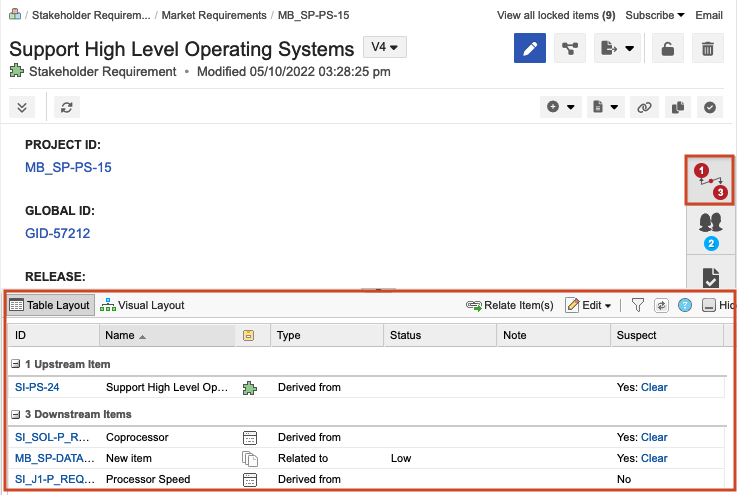The image size is (737, 495).
Task: Click the blue pencil edit button
Action: click(x=530, y=49)
